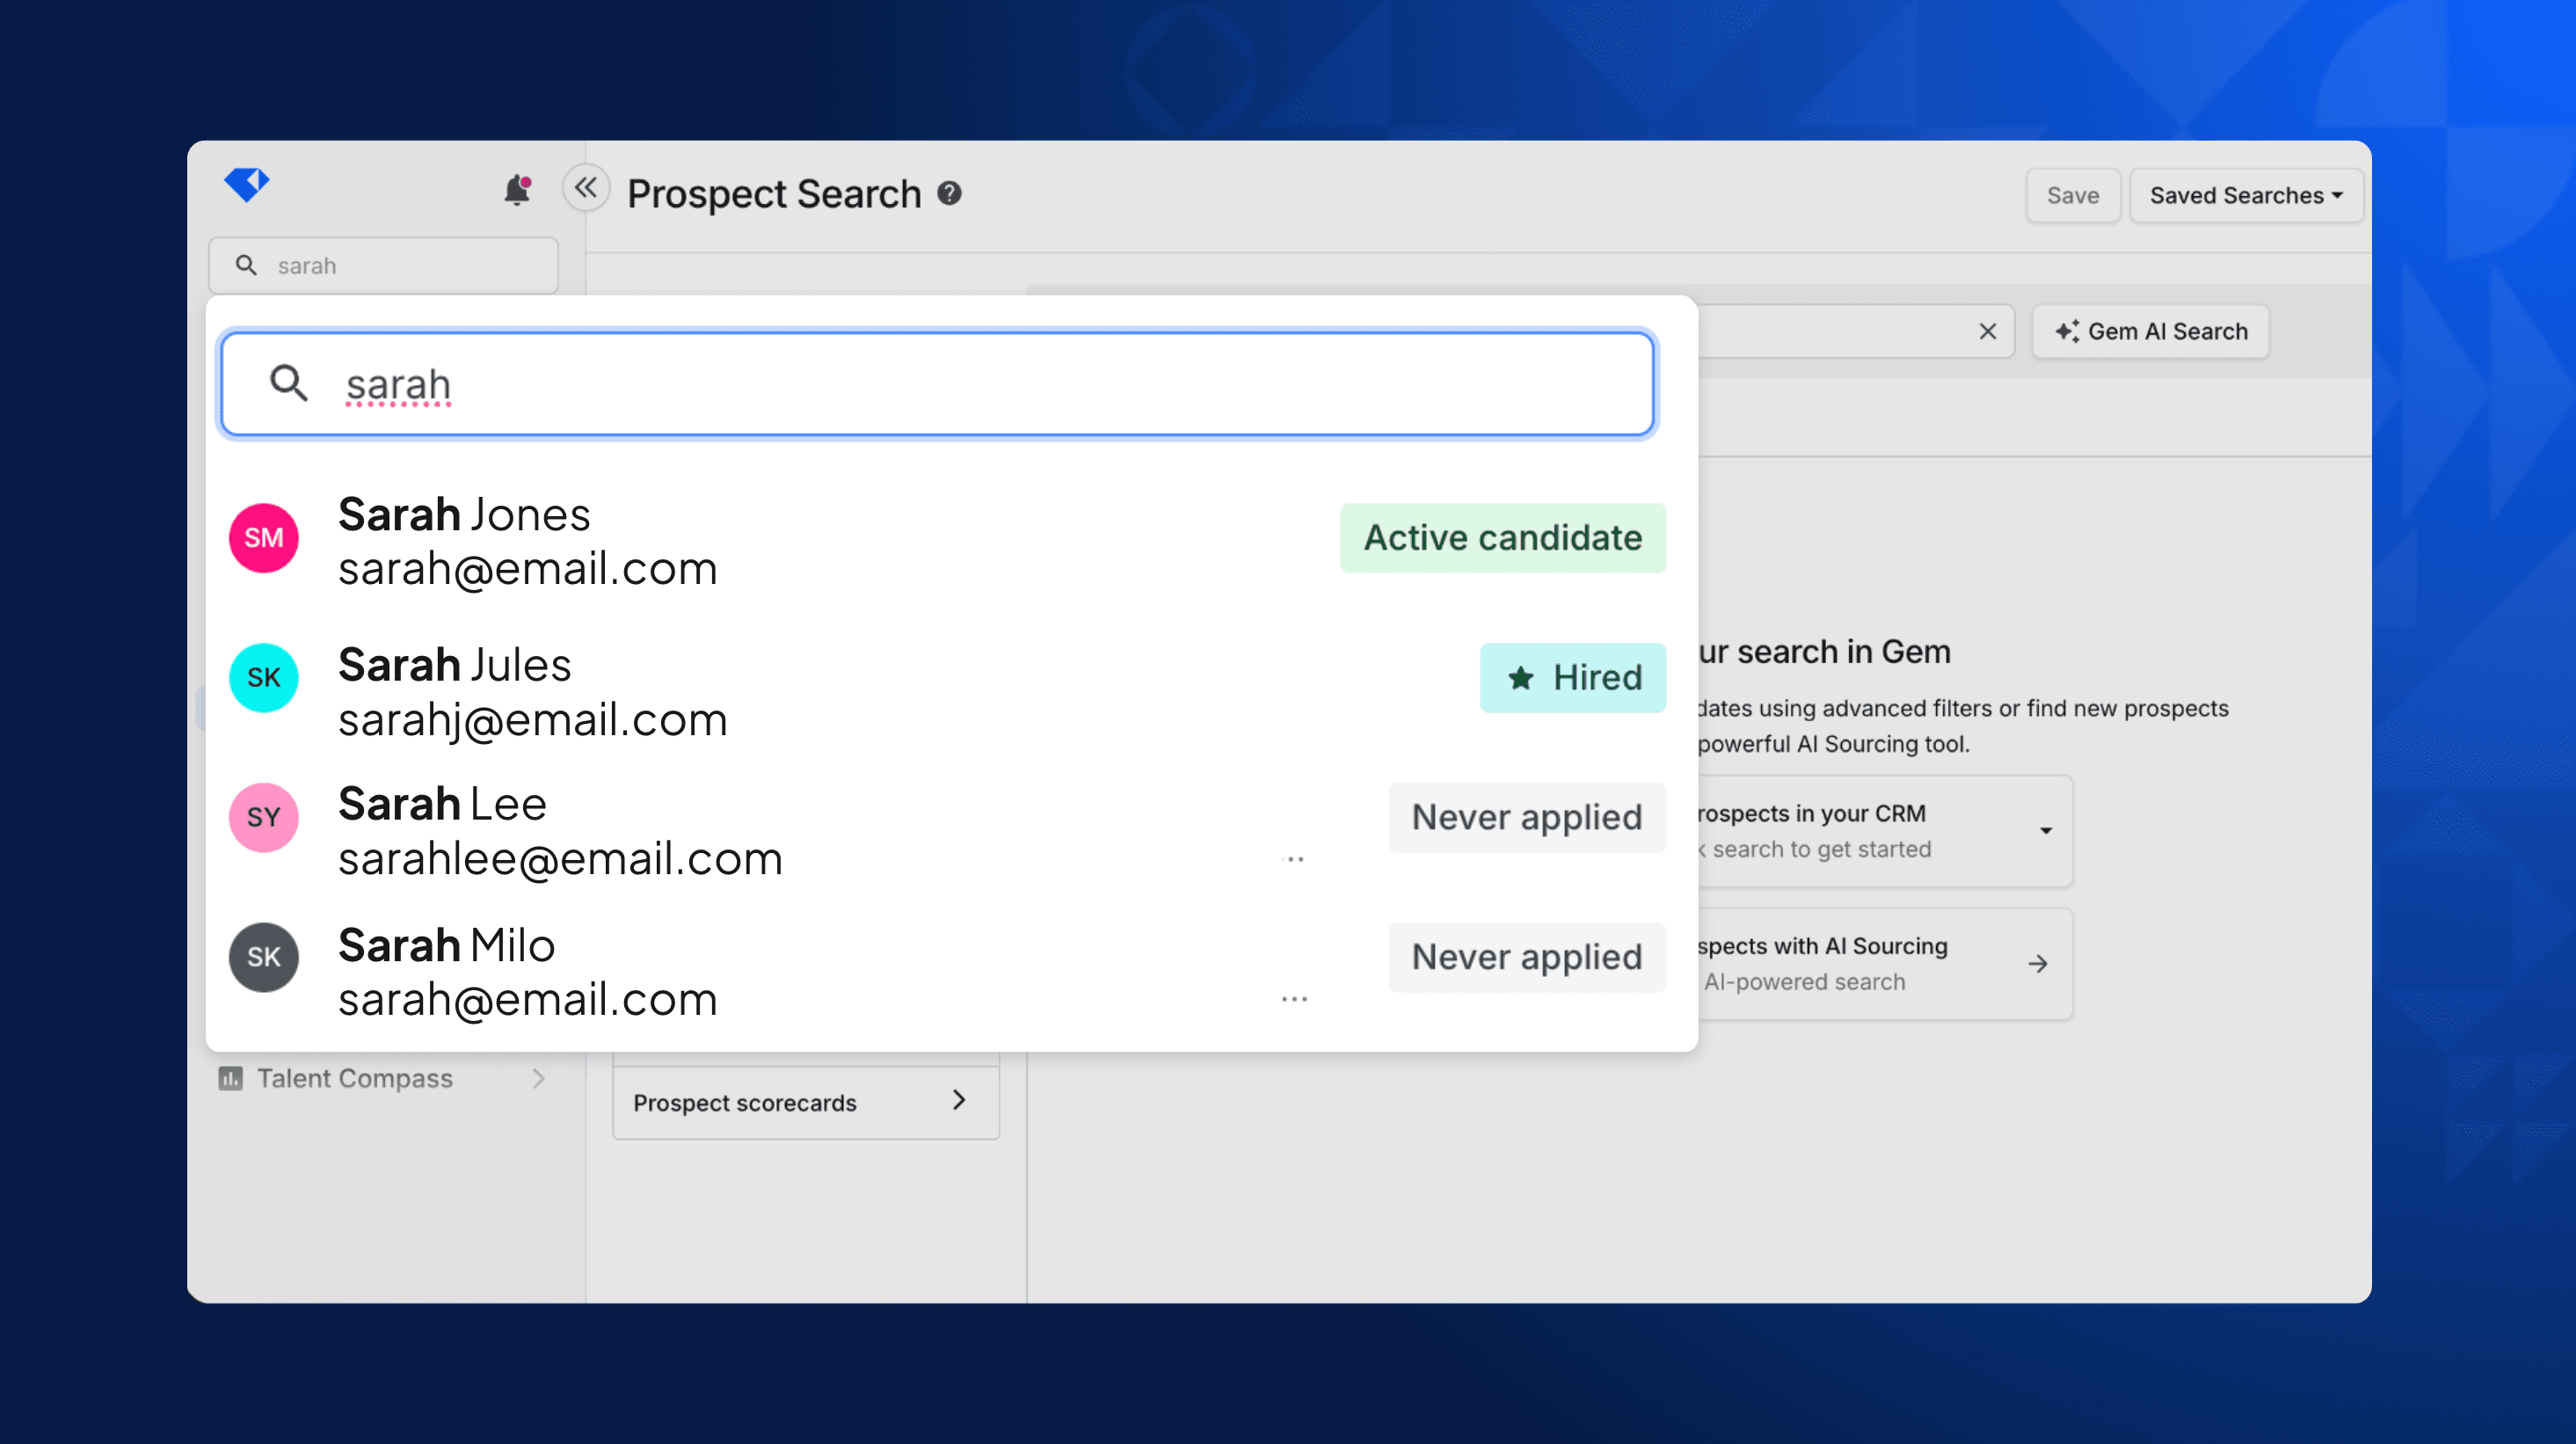
Task: Collapse the panel using the double-chevron icon
Action: pos(586,188)
